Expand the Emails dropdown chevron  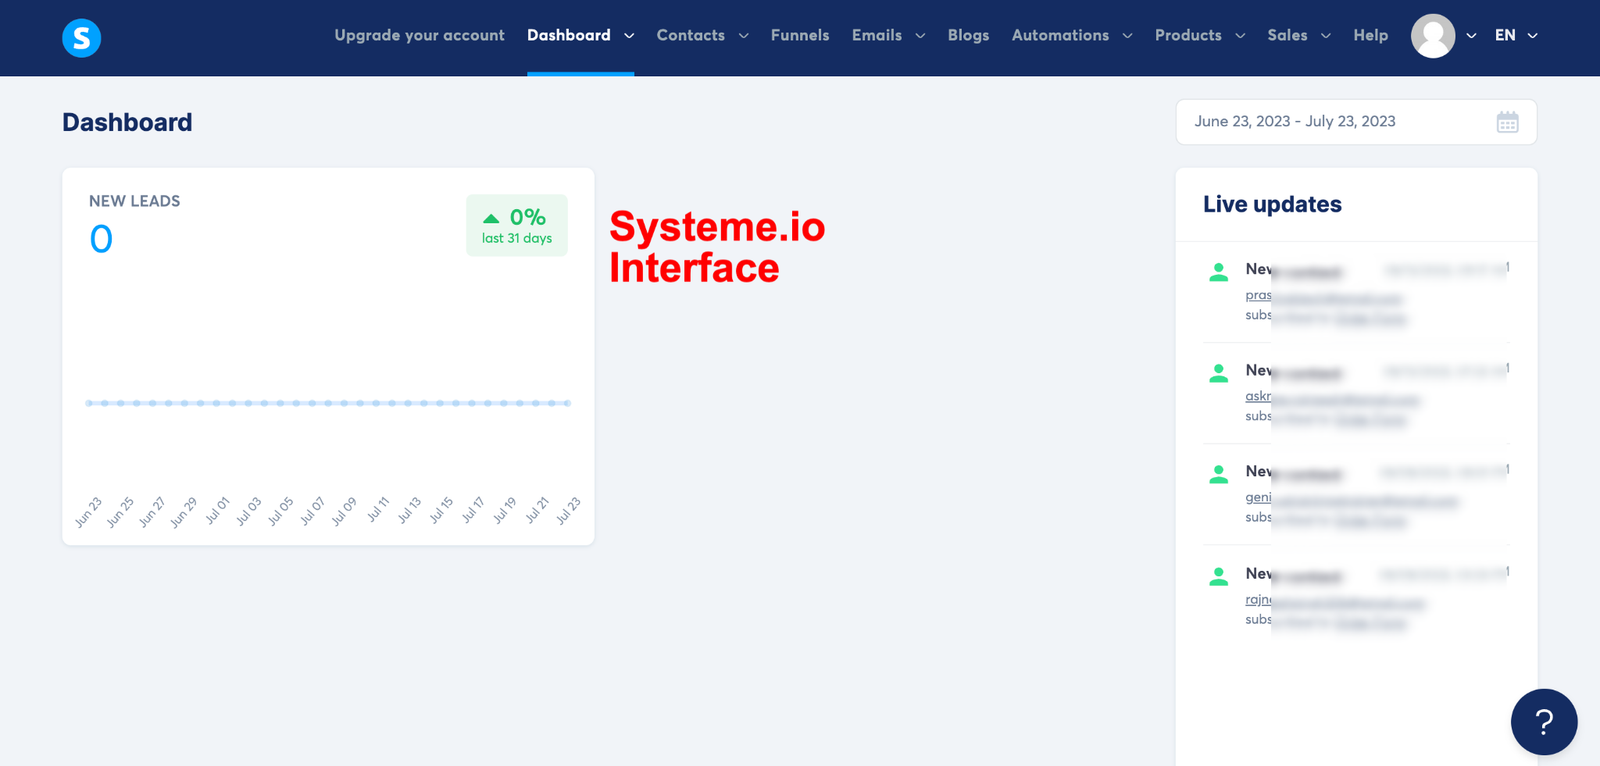pos(920,36)
